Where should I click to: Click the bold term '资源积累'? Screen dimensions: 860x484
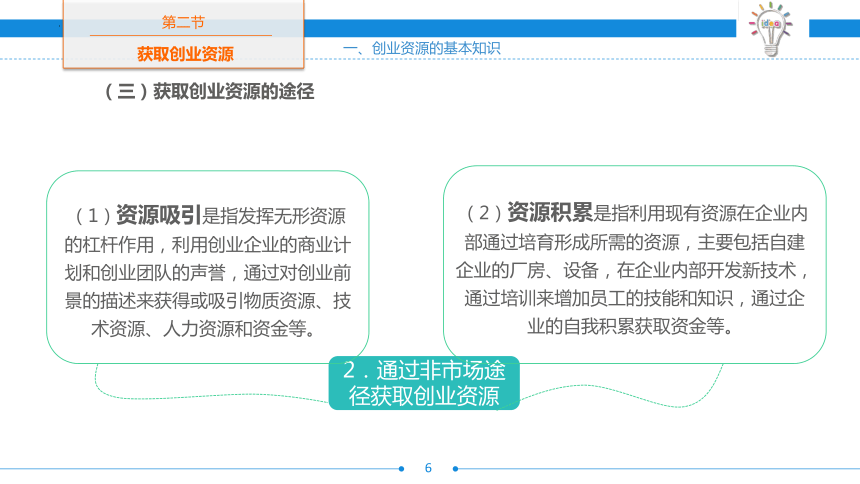pos(550,212)
